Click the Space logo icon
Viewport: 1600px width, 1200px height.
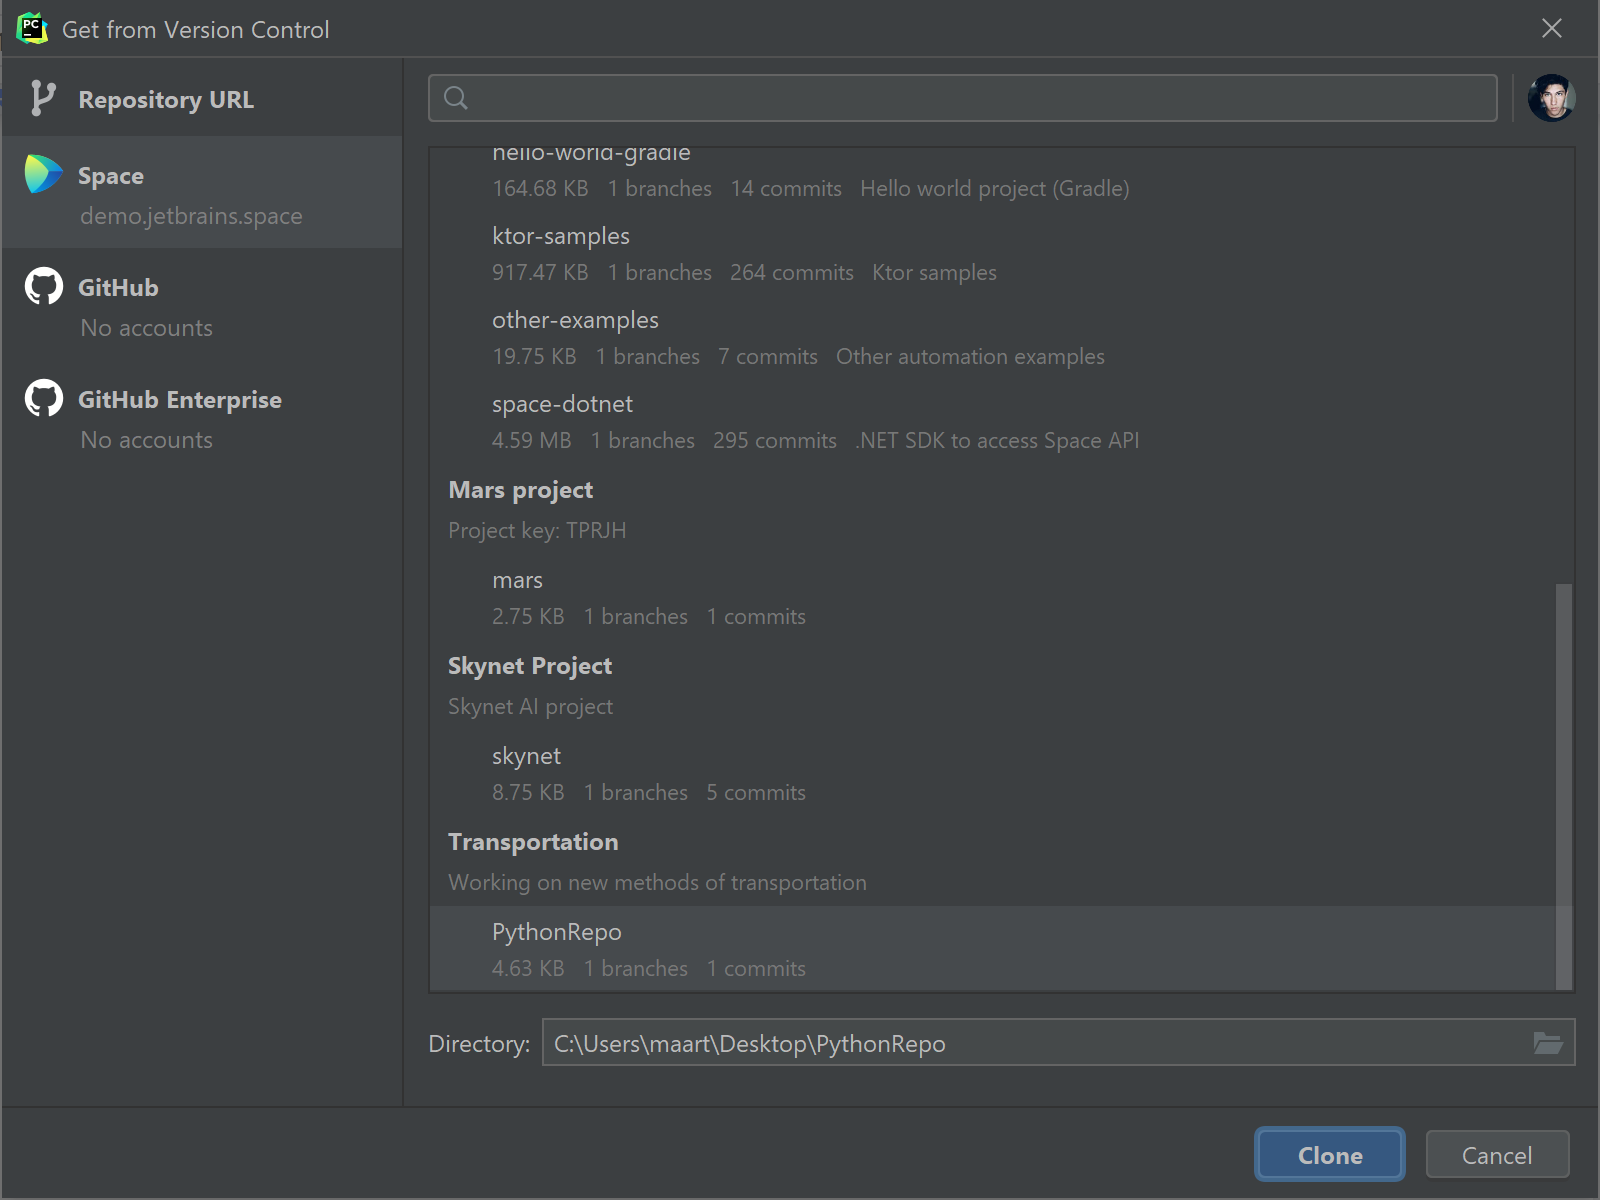43,175
